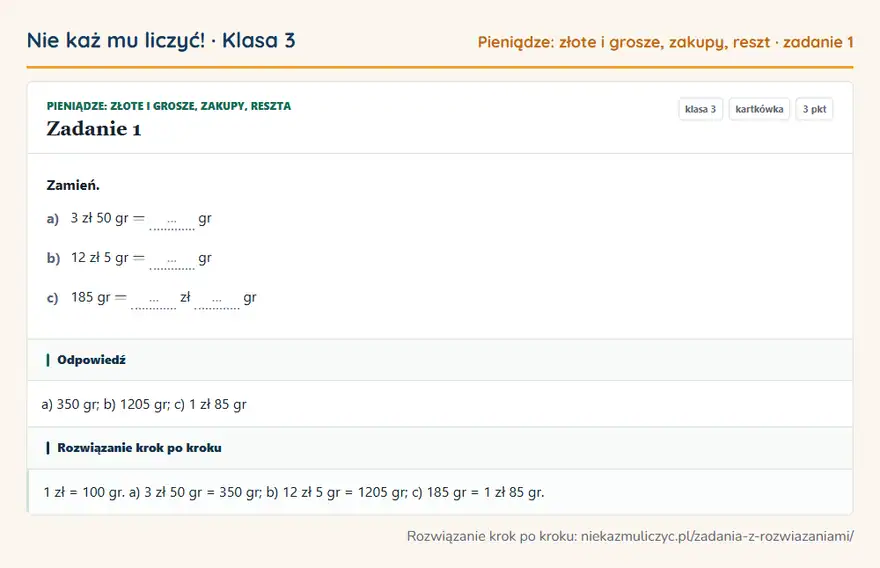Click the blank field in exercise a)
The width and height of the screenshot is (880, 568).
pos(172,221)
